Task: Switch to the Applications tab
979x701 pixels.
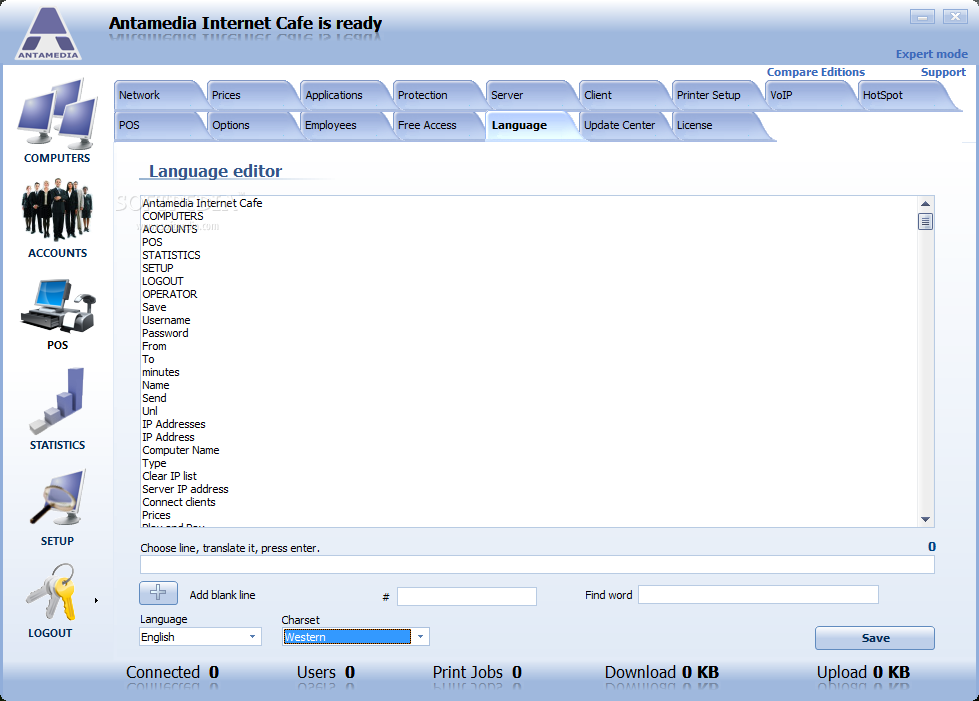Action: click(x=345, y=96)
